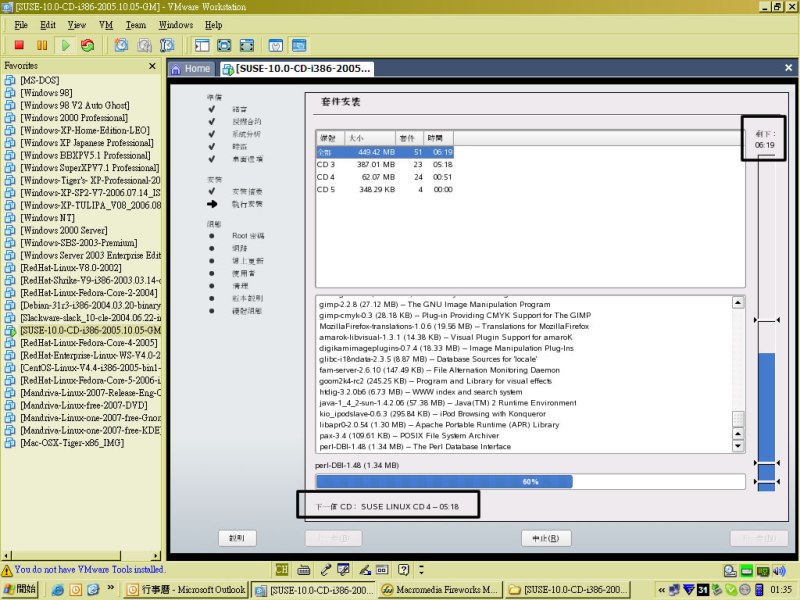Toggle the Favorites sidebar toolbar icon
The width and height of the screenshot is (800, 600).
pos(202,45)
